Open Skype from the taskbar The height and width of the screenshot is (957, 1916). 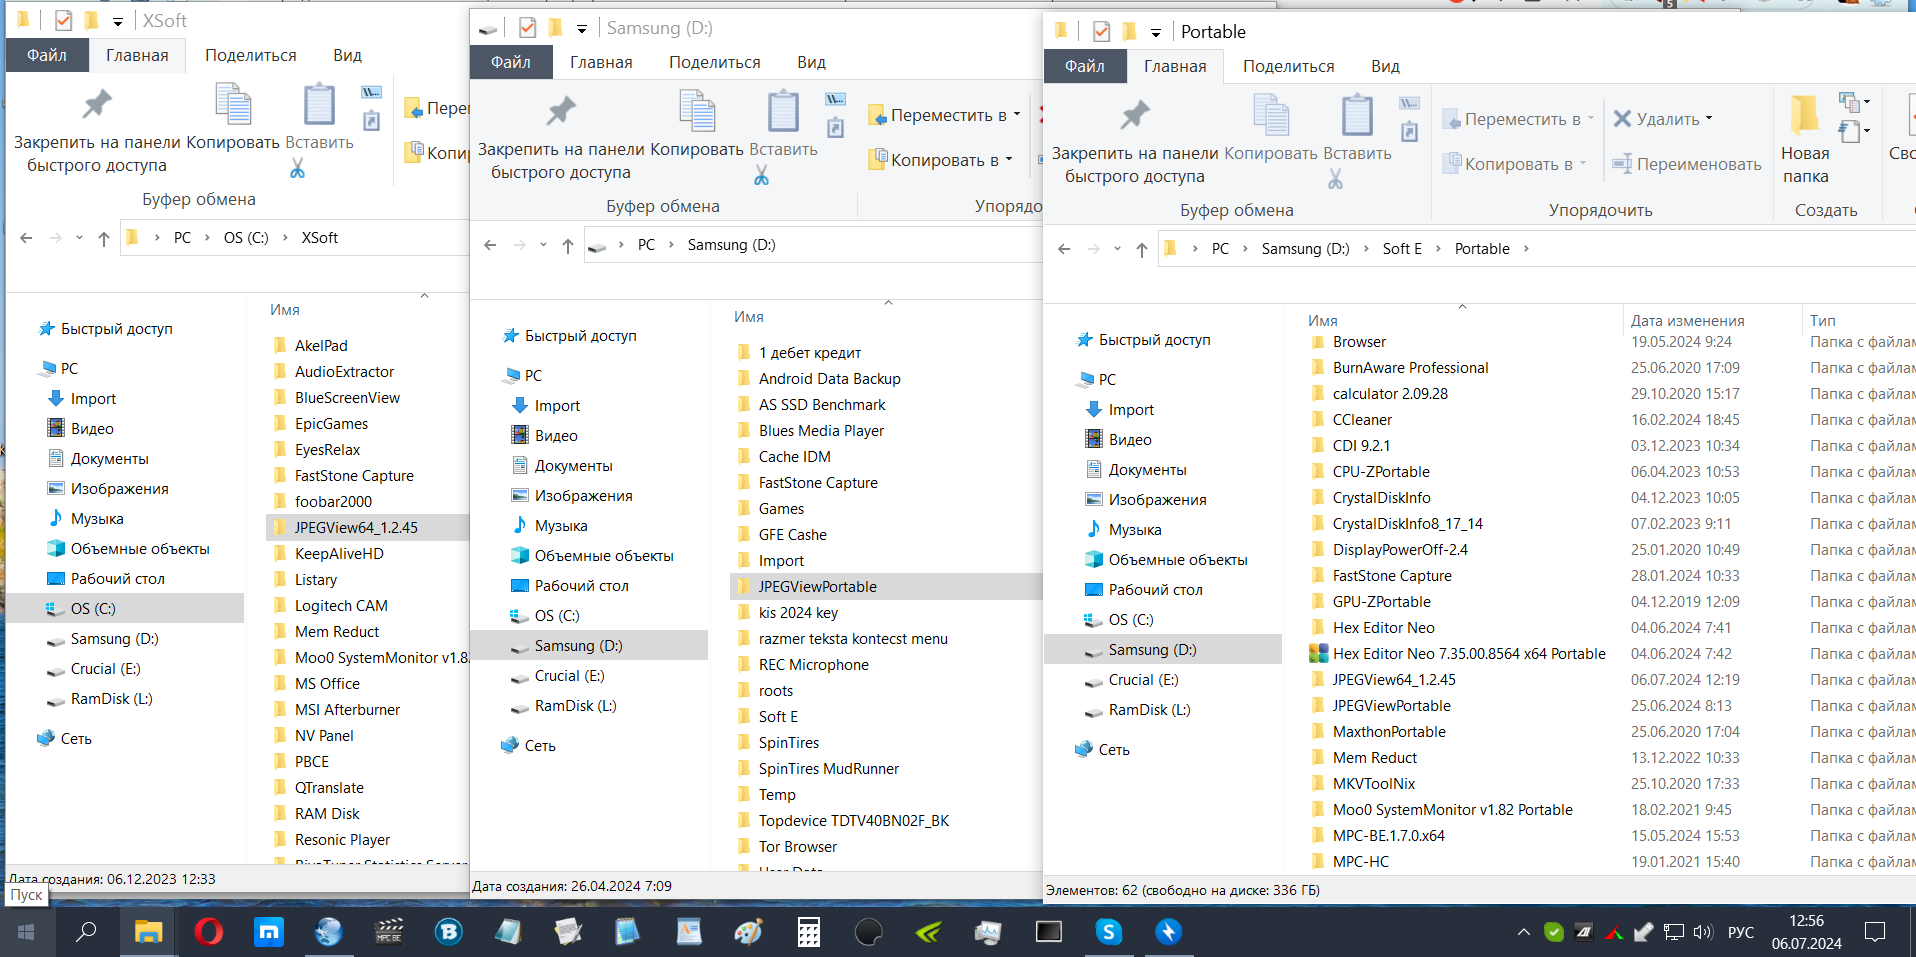[x=1109, y=932]
